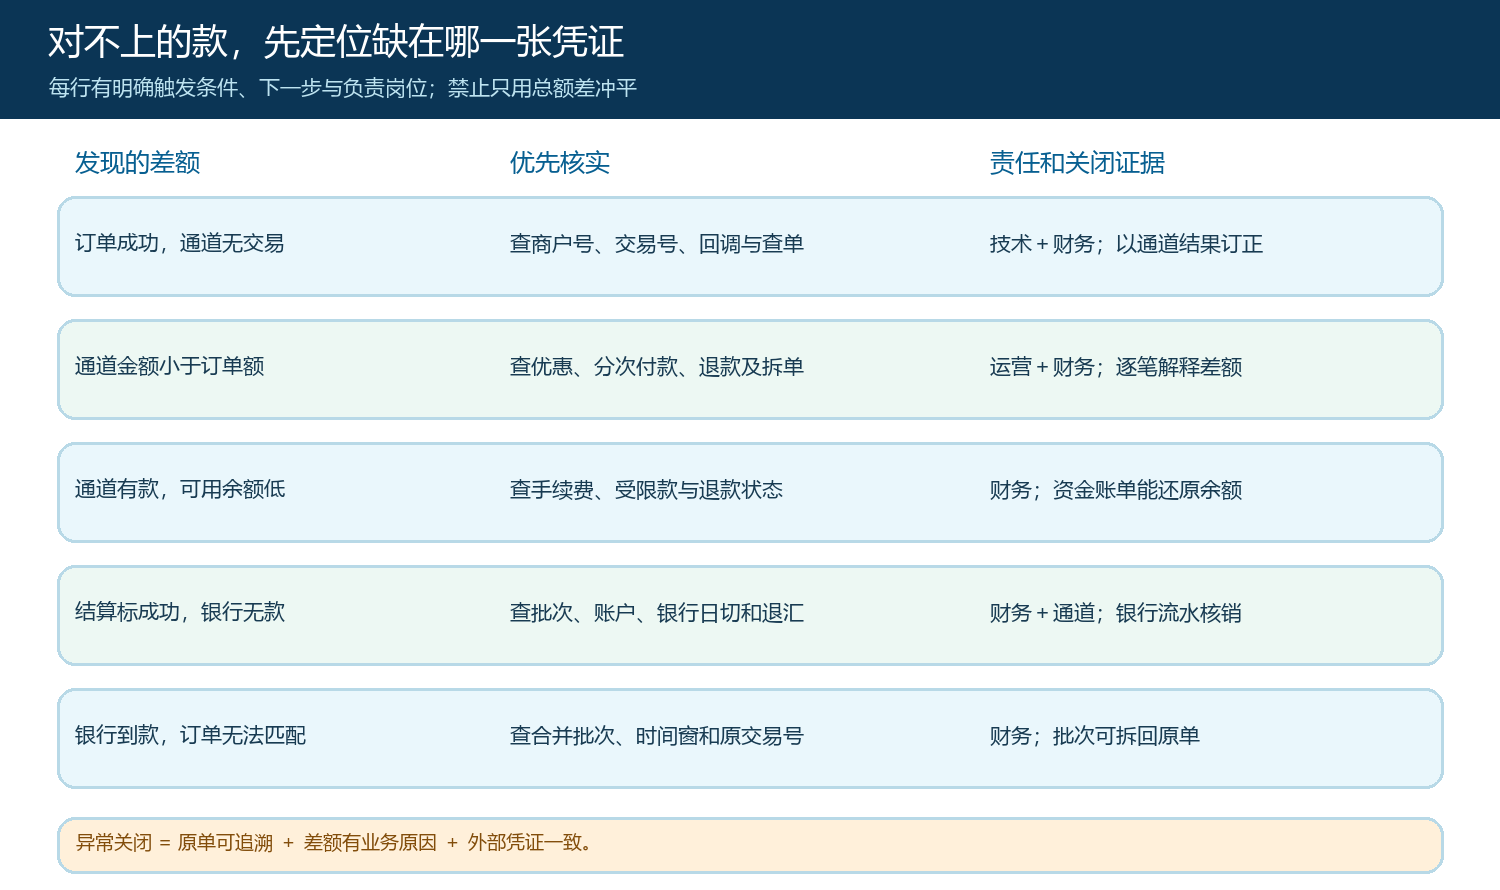Click the cell 通道金额小于订单额
Screen dimensions: 1500x890
pos(170,367)
